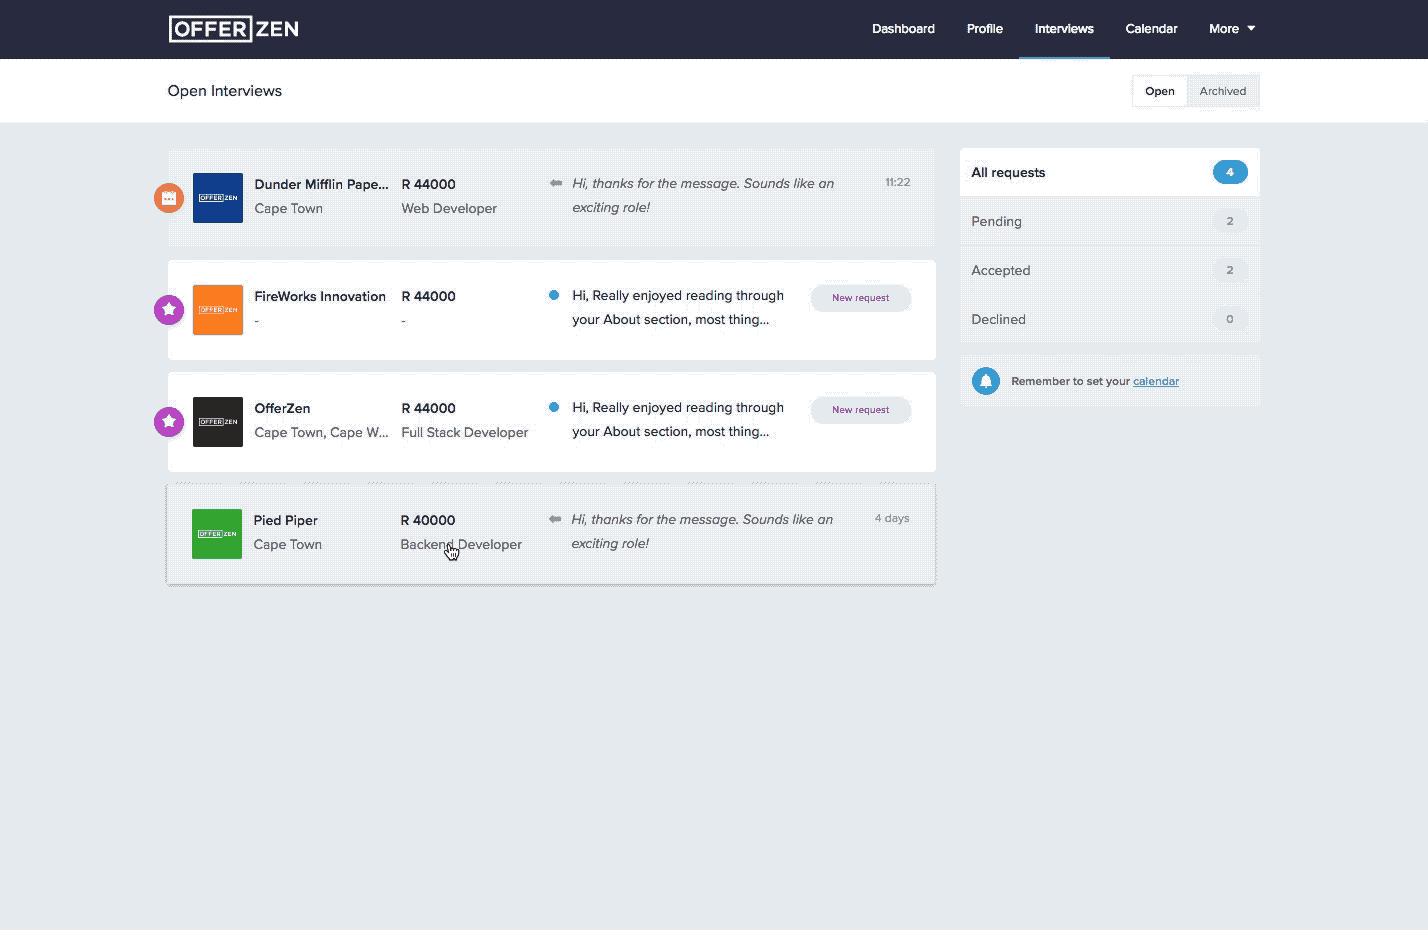1428x930 pixels.
Task: Click the blue bell reminder icon
Action: pos(986,381)
